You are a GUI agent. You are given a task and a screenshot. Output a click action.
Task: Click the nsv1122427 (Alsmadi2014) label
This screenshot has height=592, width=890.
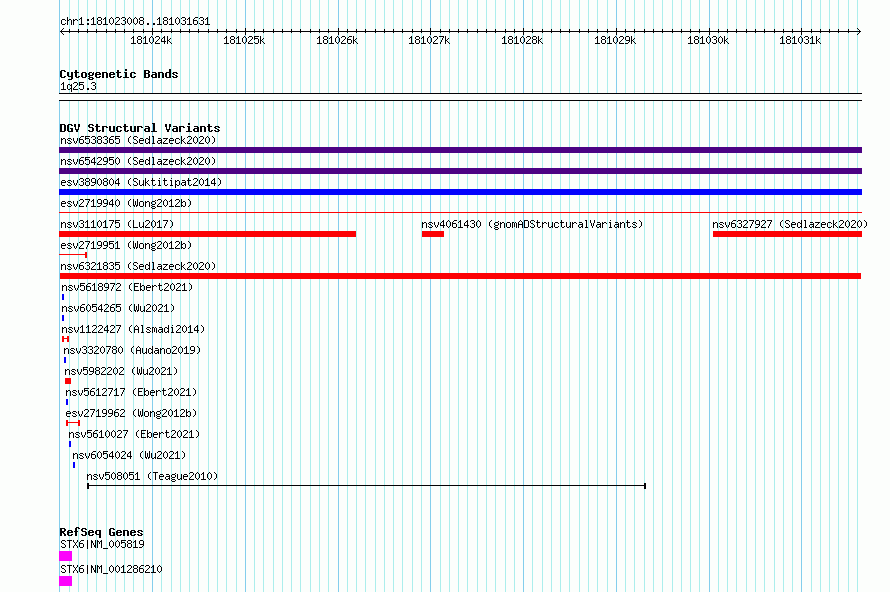(133, 329)
